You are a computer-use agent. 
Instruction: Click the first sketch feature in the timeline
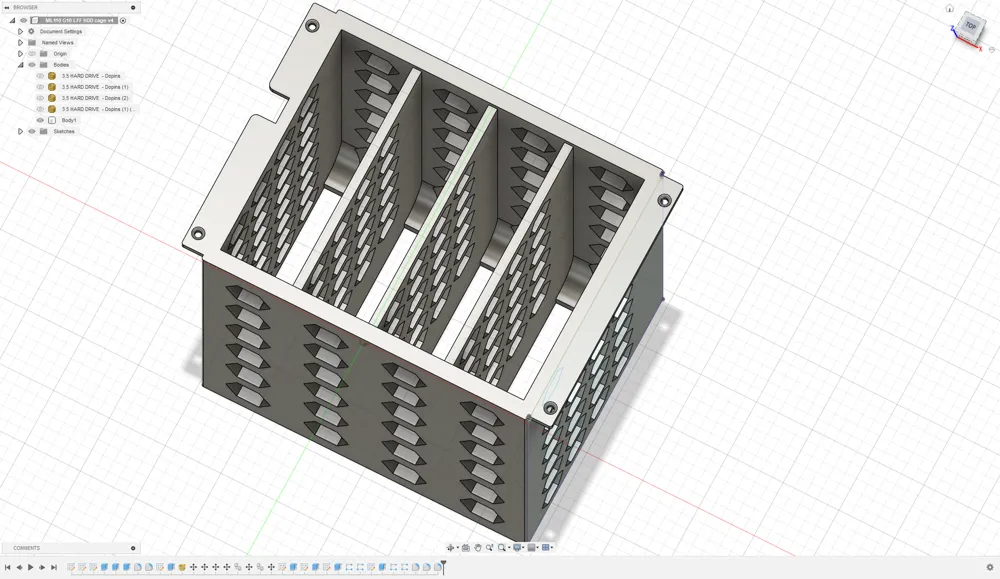coord(71,567)
